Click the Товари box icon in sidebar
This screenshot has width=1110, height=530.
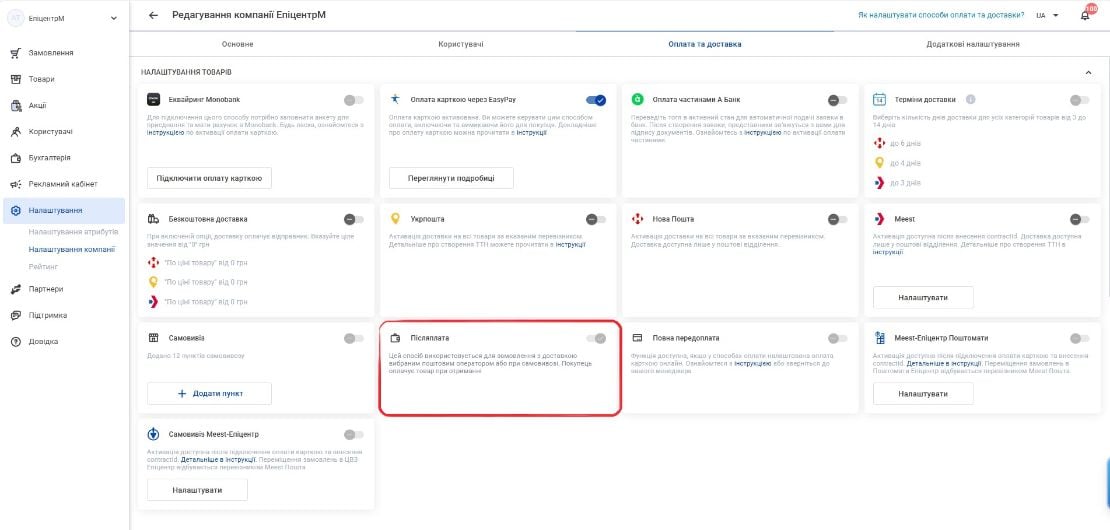[x=16, y=79]
